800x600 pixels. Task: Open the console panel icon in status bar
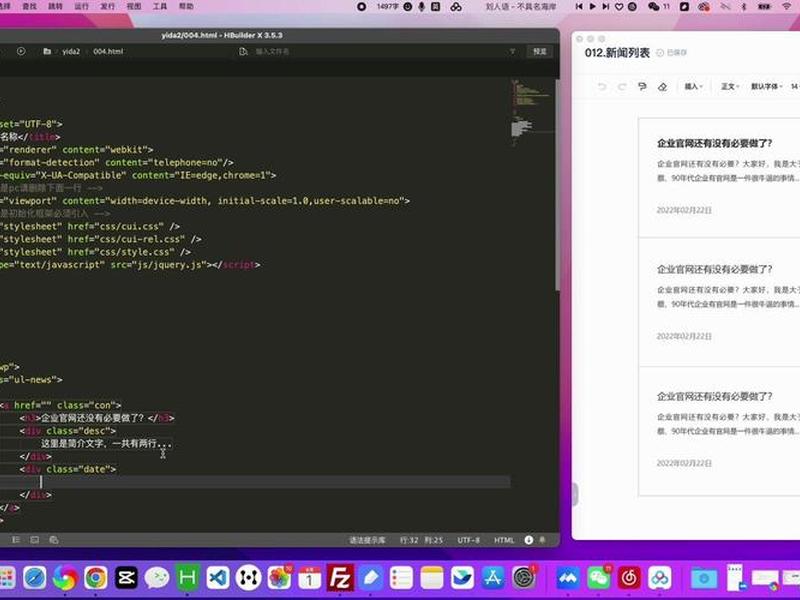coord(35,539)
